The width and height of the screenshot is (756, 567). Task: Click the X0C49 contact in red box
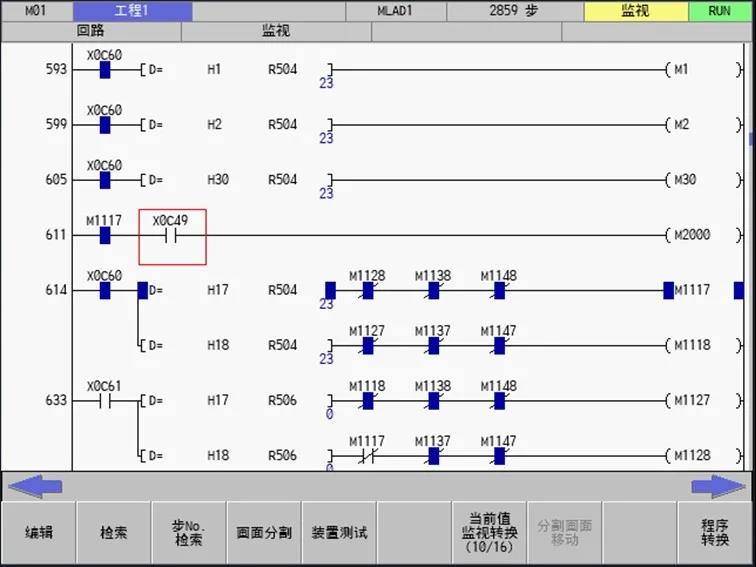click(172, 236)
